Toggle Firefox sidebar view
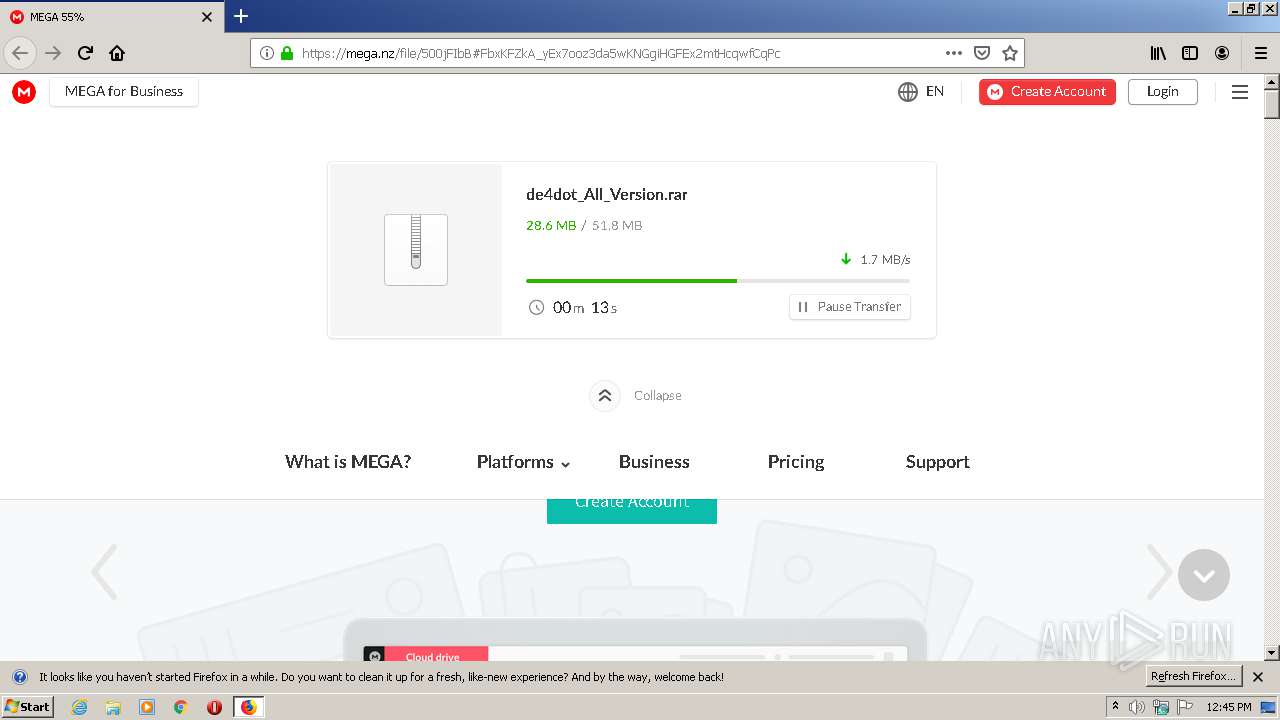Screen dimensions: 1280x720 (x=1190, y=53)
